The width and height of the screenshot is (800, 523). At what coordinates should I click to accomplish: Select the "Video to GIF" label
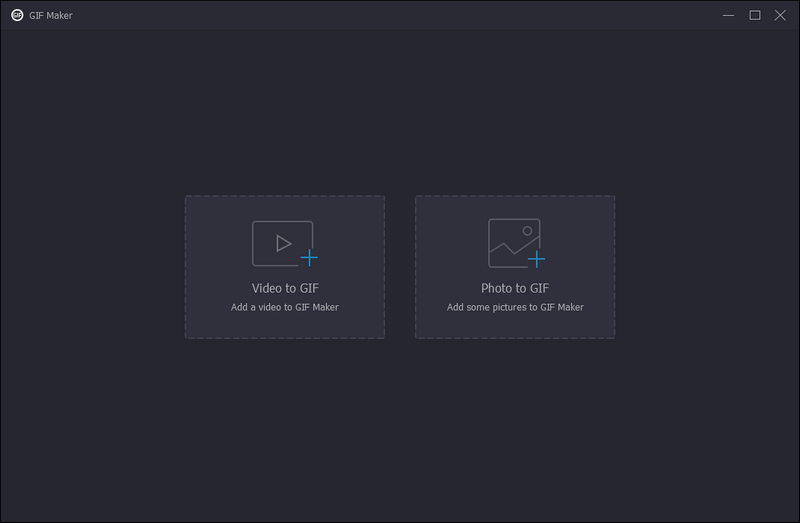click(285, 288)
